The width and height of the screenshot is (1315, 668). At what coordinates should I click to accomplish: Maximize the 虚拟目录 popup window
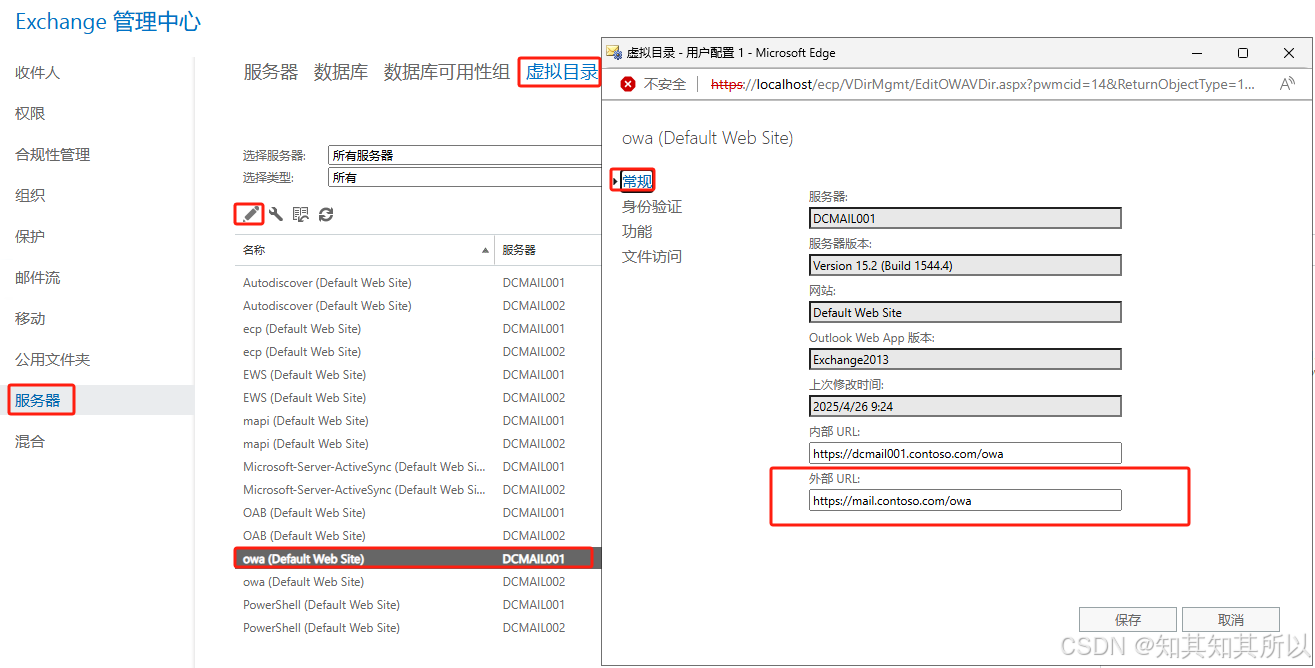[x=1243, y=53]
